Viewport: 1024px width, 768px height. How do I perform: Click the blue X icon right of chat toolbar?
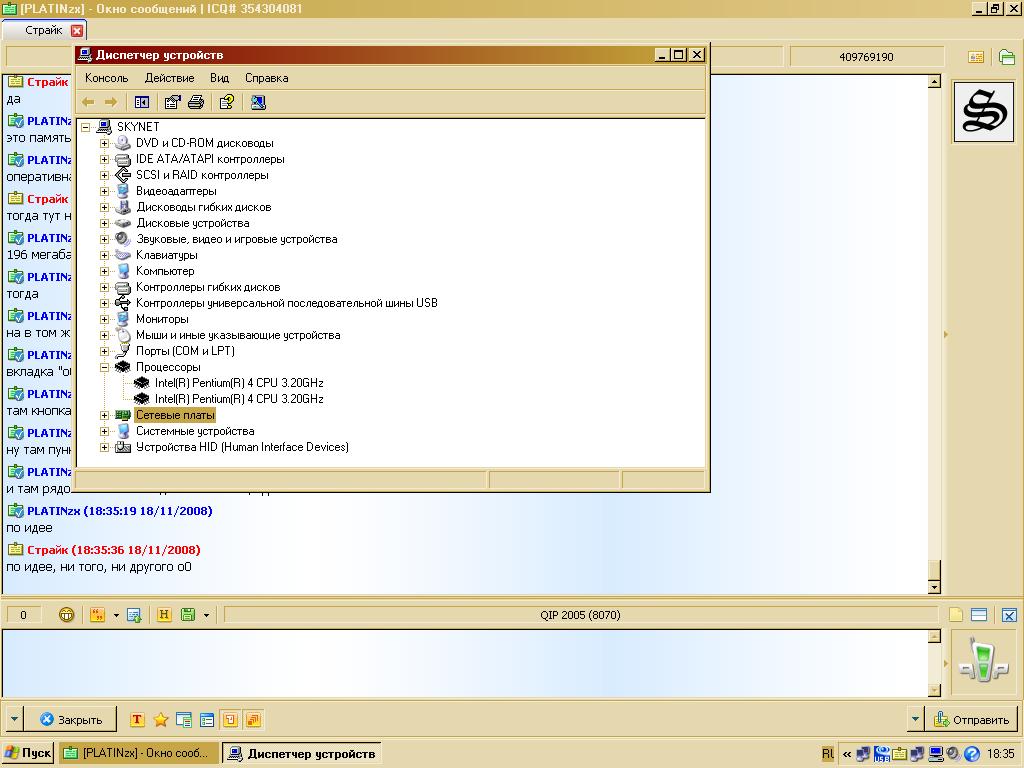pos(1009,615)
